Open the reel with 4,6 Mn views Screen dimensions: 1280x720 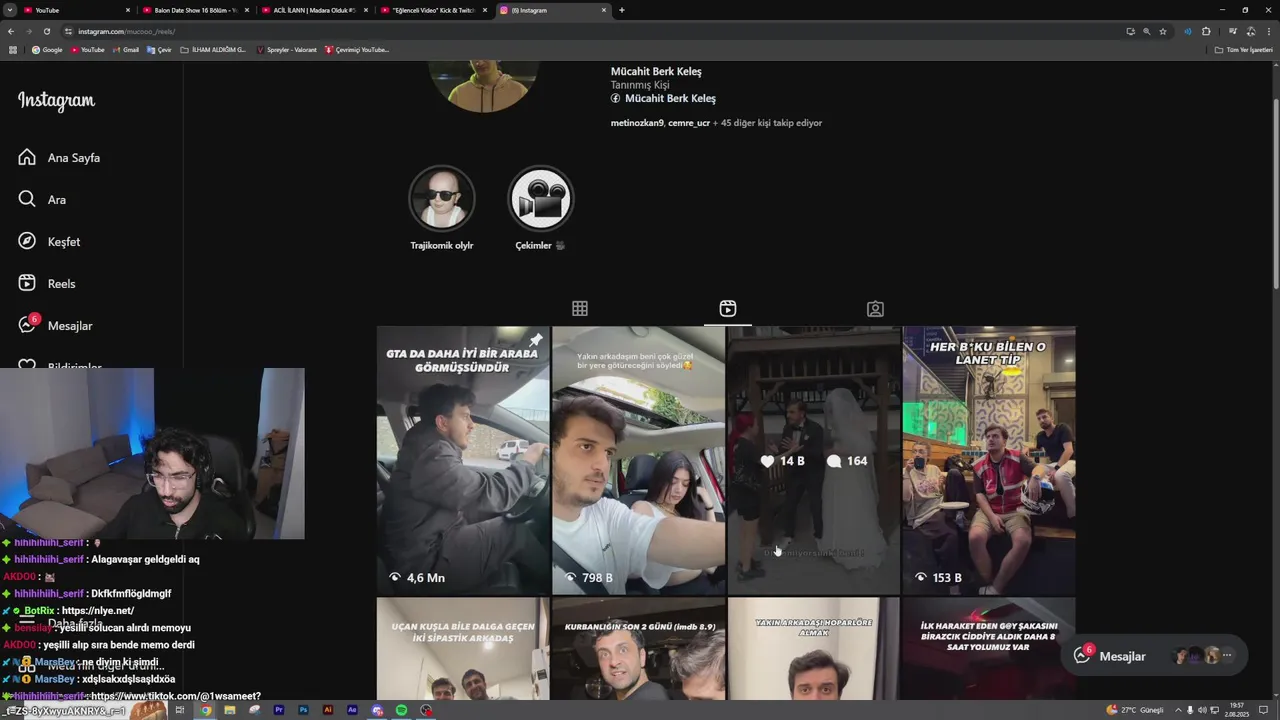tap(463, 460)
